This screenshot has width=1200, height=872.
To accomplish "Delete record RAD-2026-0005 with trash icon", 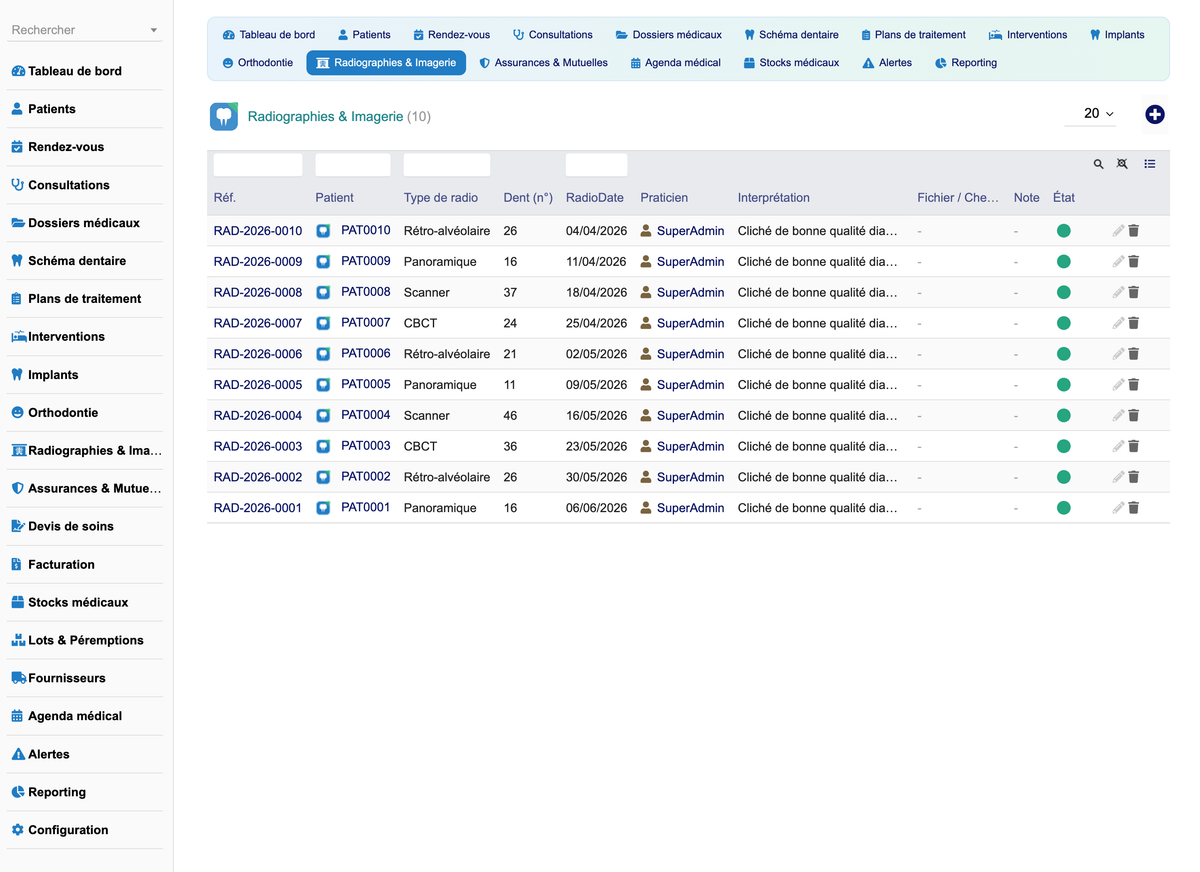I will [x=1134, y=385].
